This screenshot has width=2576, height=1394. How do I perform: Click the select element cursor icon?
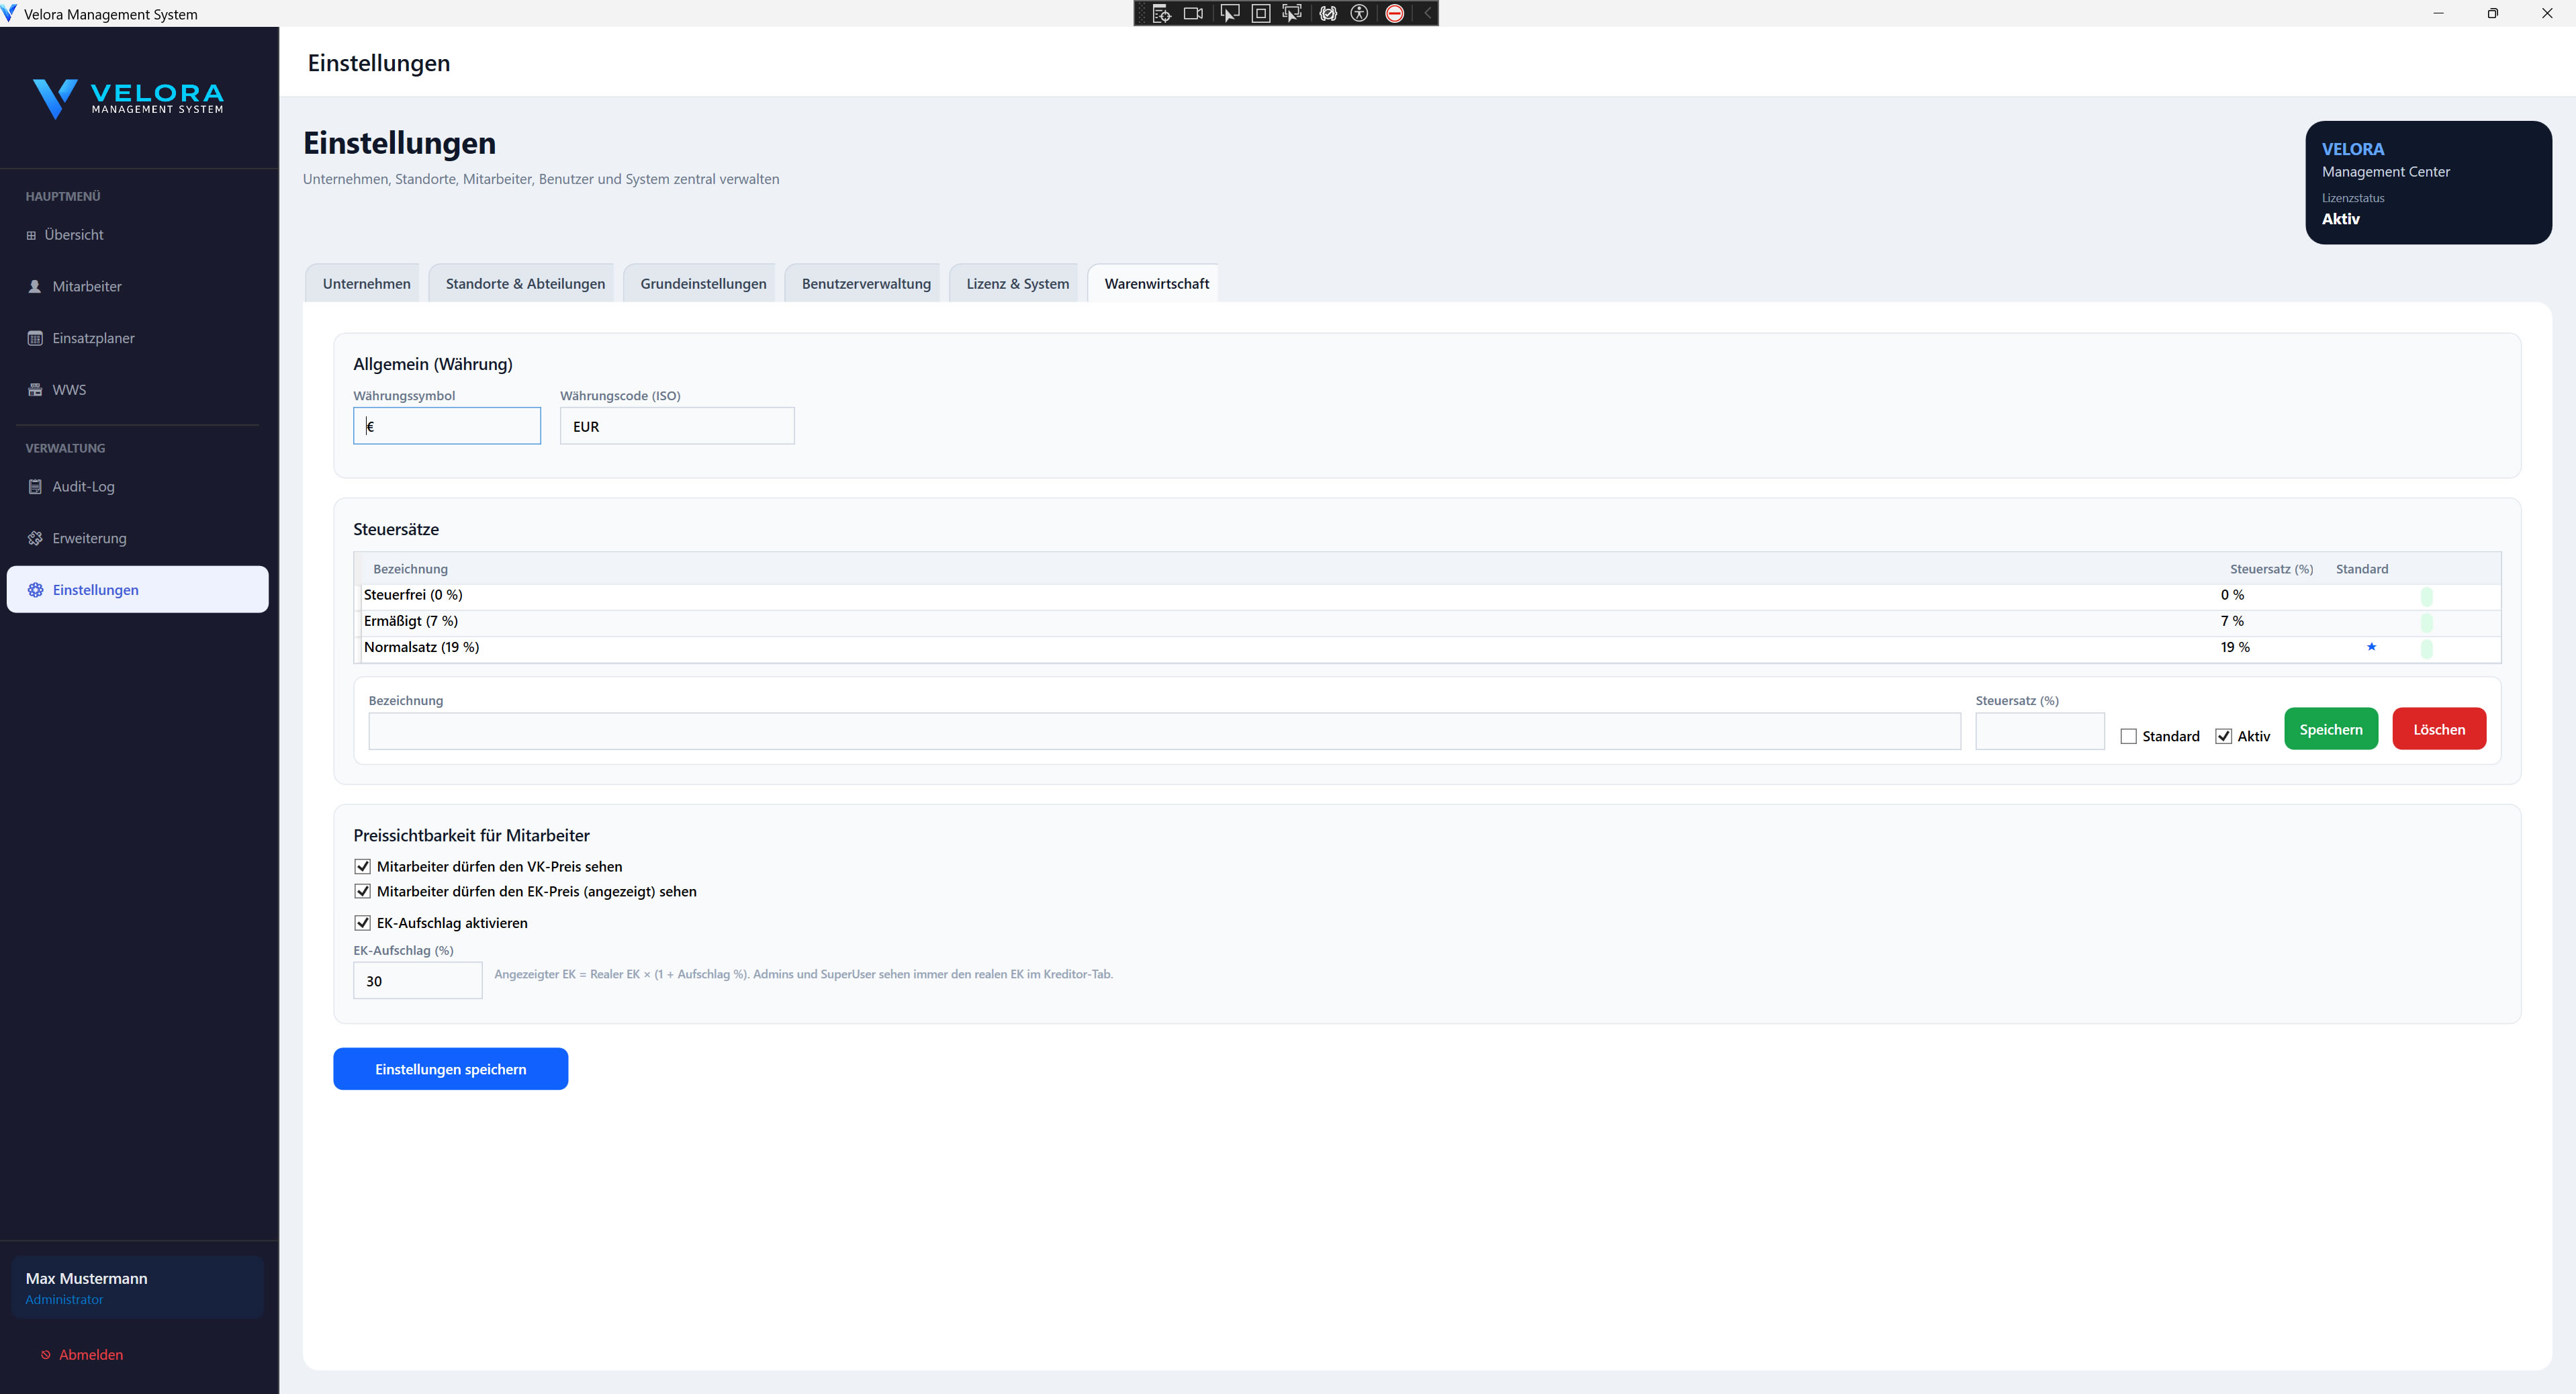coord(1229,13)
